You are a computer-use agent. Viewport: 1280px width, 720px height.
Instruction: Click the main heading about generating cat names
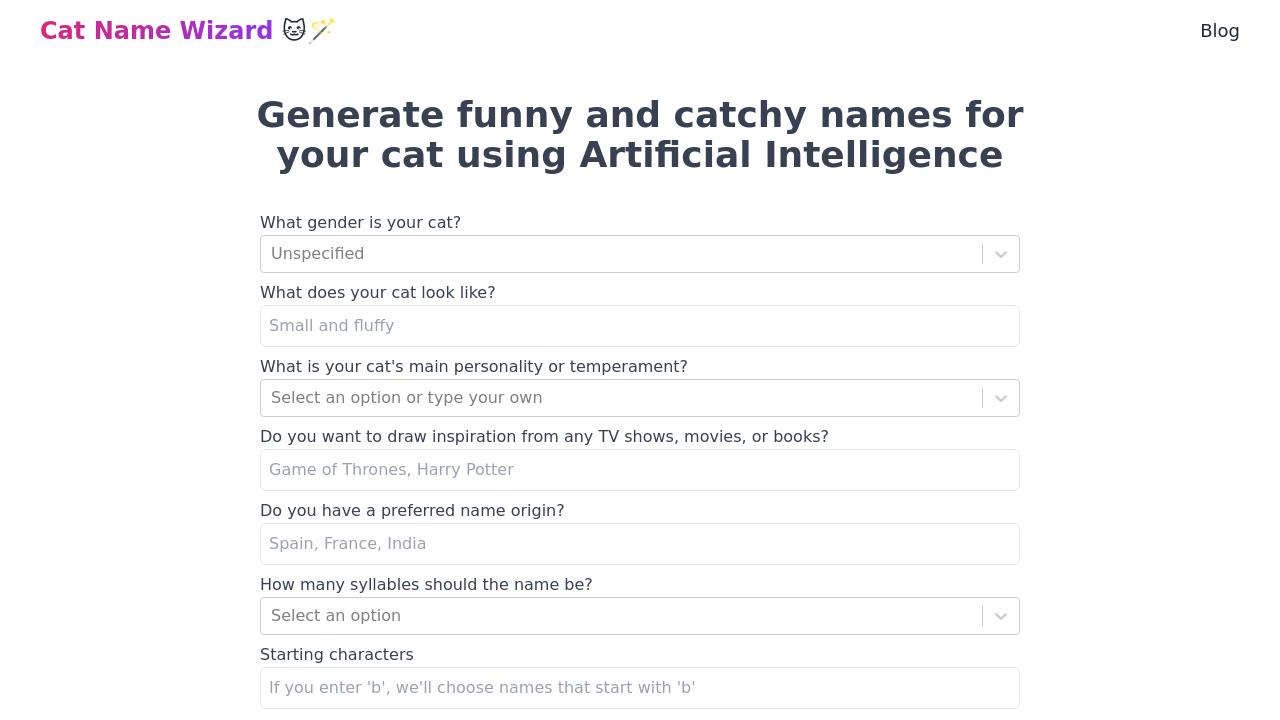coord(640,135)
